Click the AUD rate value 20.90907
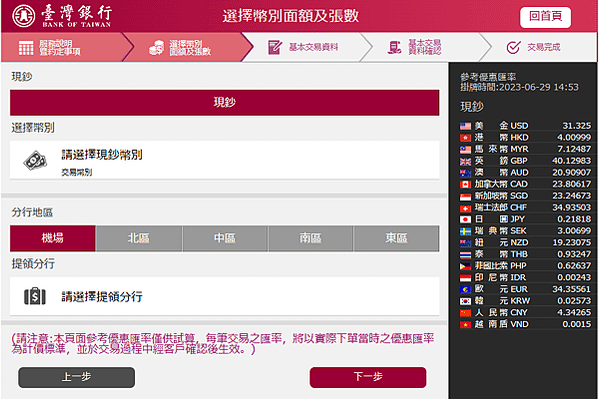 pos(571,173)
